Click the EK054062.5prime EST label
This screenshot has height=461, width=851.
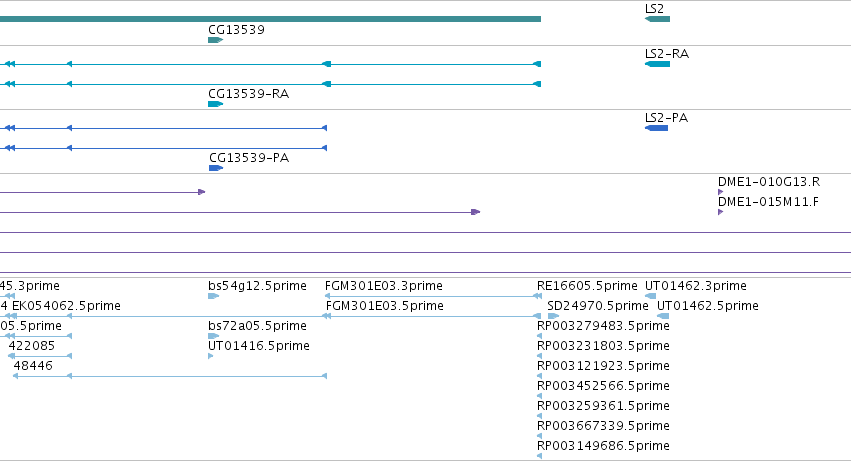[x=66, y=306]
